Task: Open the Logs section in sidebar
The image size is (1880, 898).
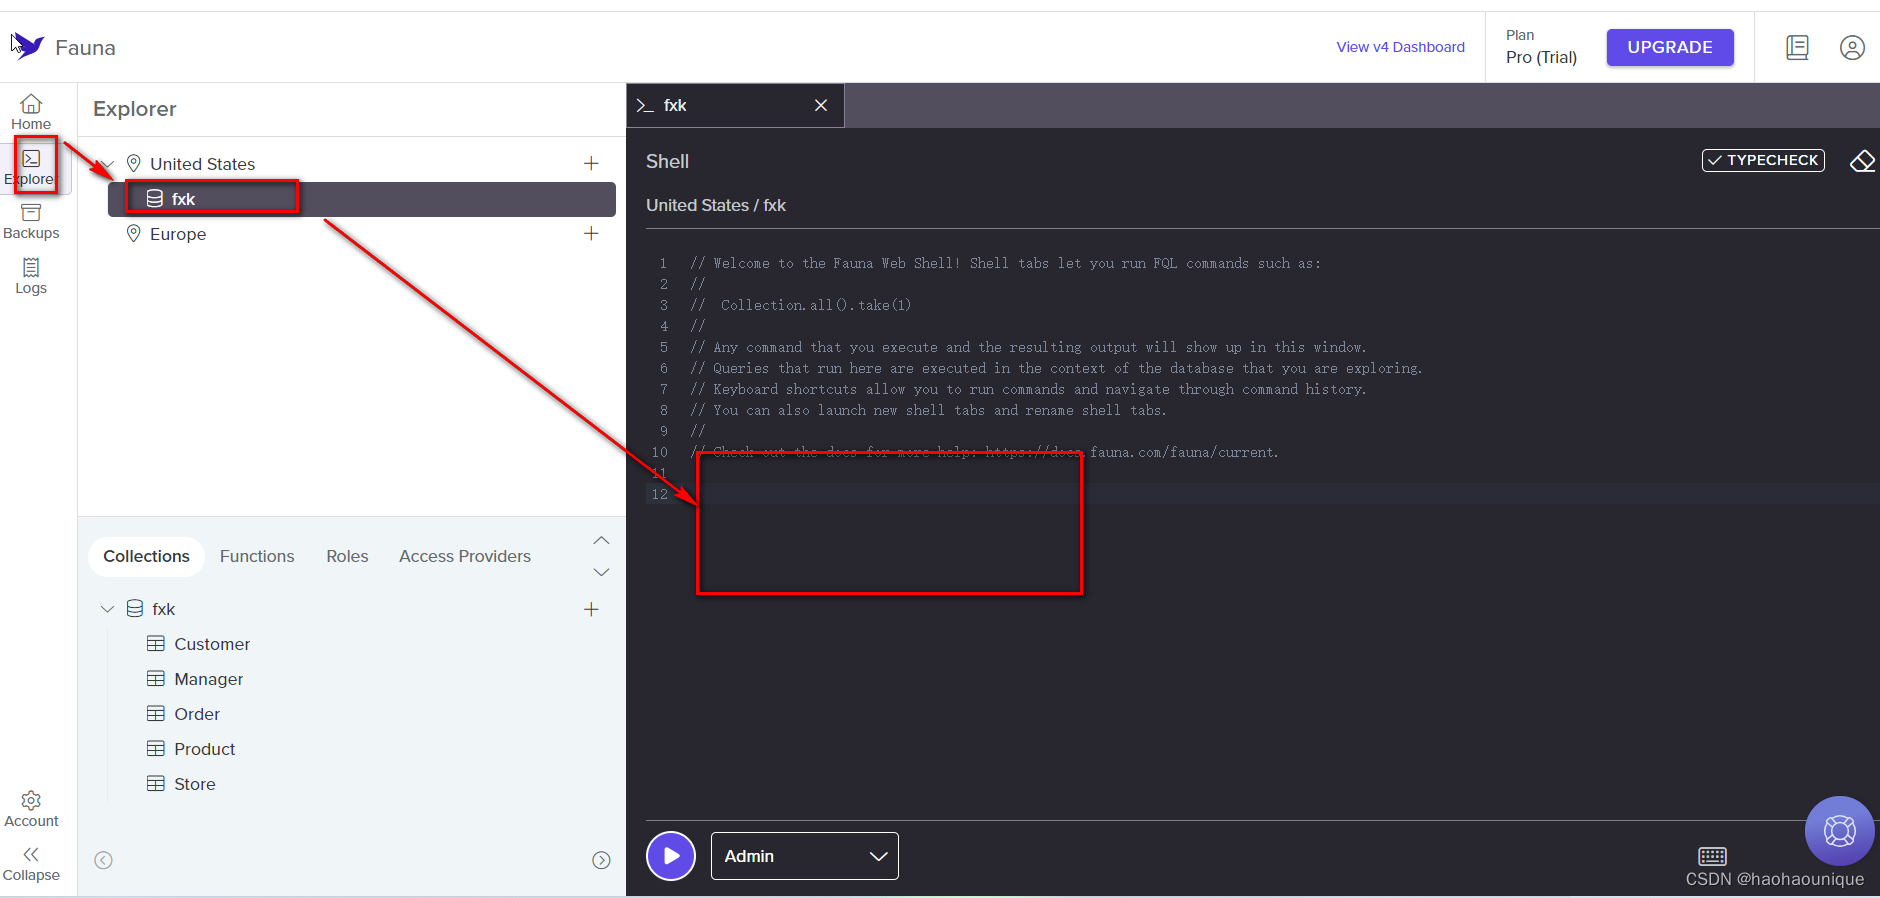Action: point(31,277)
